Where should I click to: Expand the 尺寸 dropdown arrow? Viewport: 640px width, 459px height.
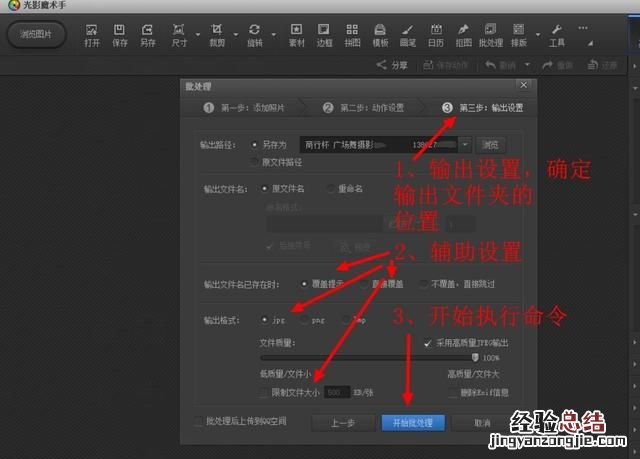click(x=198, y=35)
